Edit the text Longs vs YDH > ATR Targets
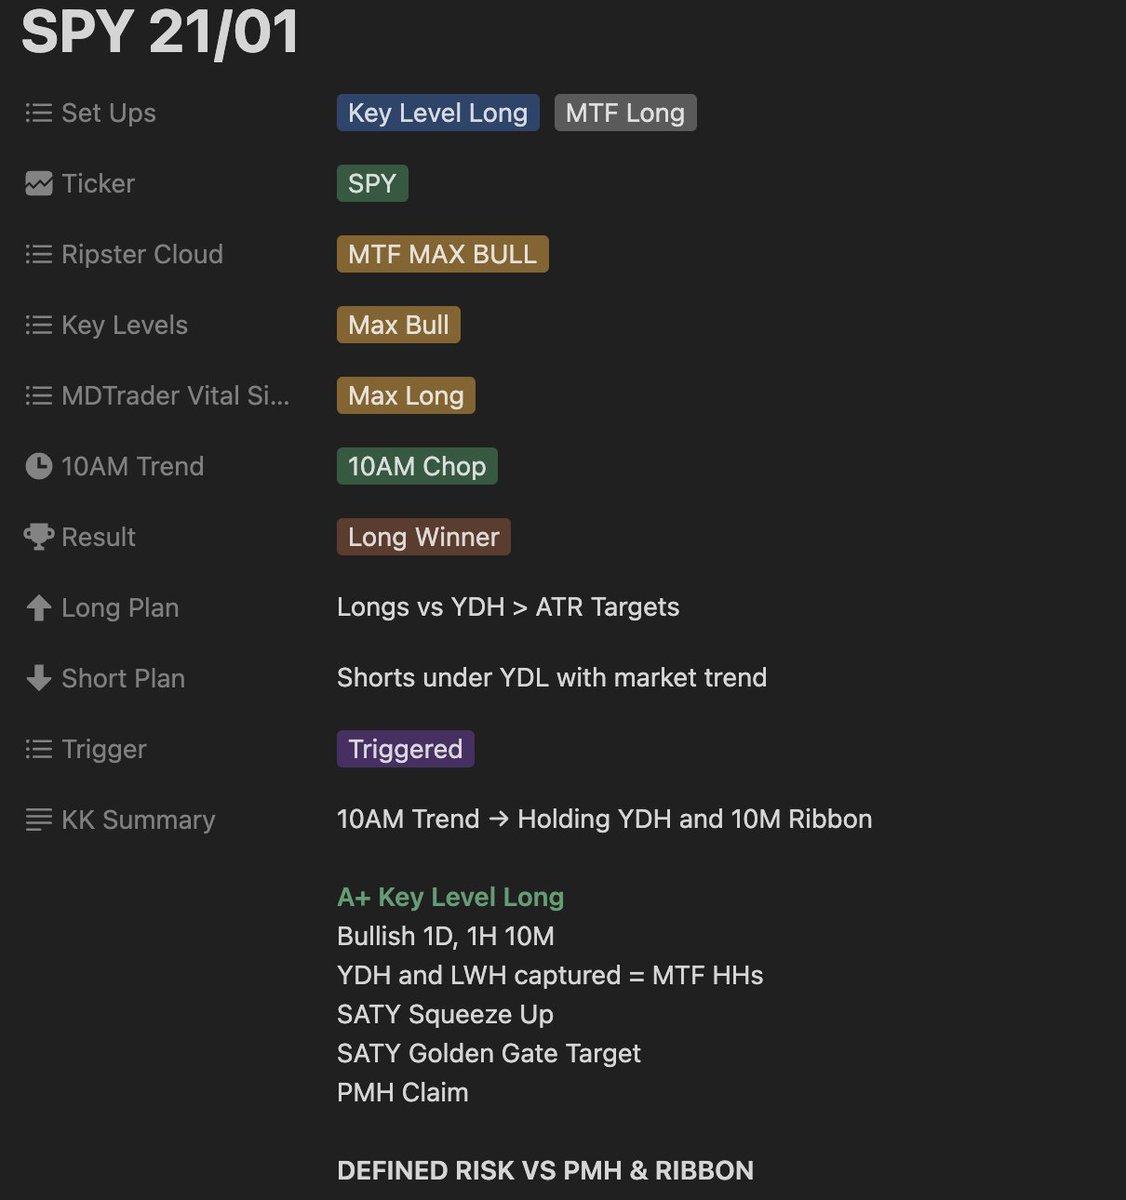1126x1200 pixels. click(x=508, y=607)
